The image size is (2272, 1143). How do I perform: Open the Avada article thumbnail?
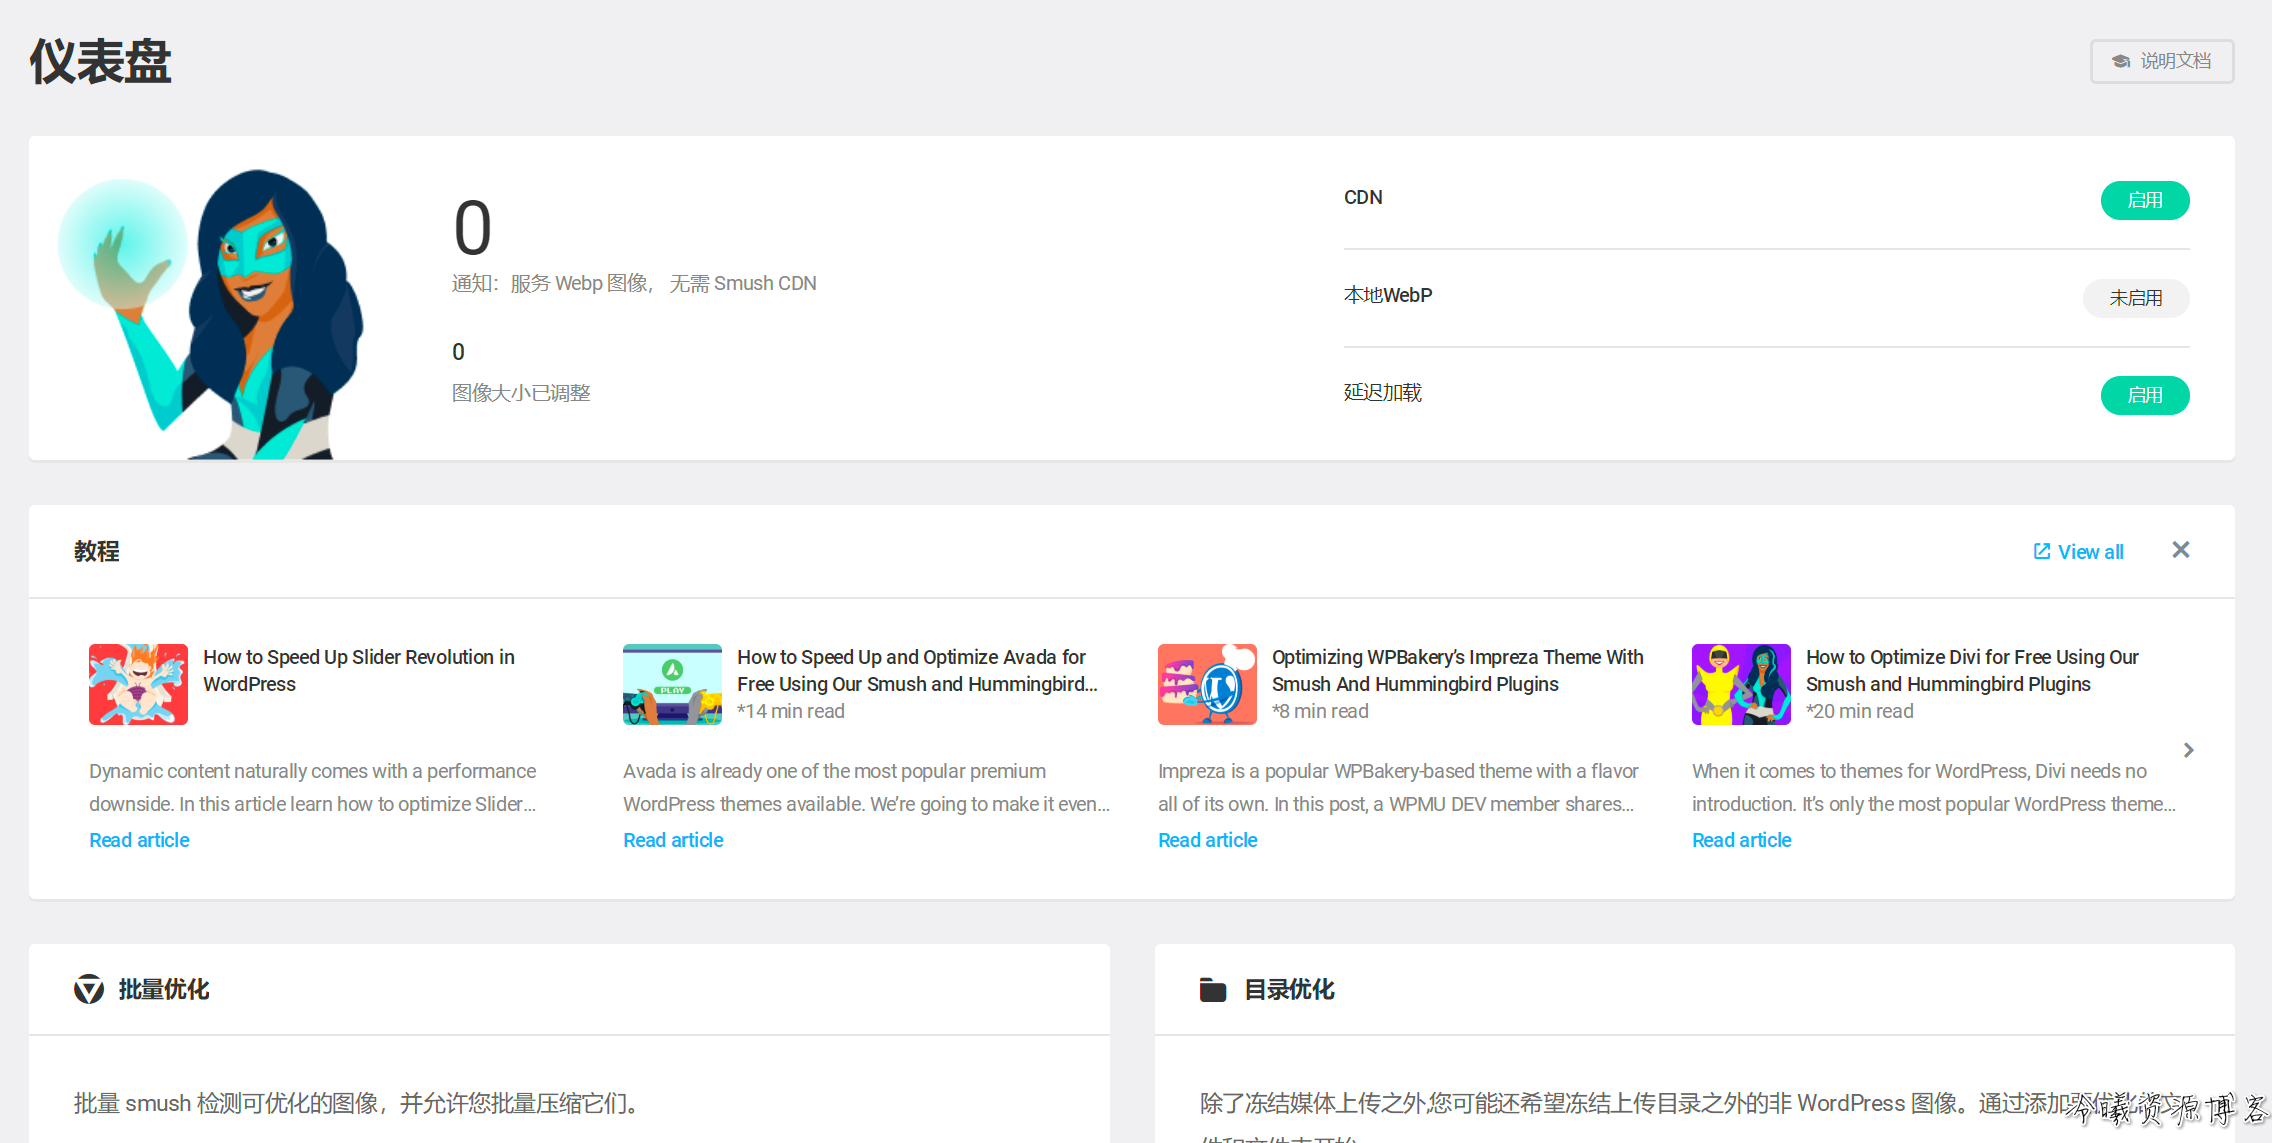pos(672,684)
